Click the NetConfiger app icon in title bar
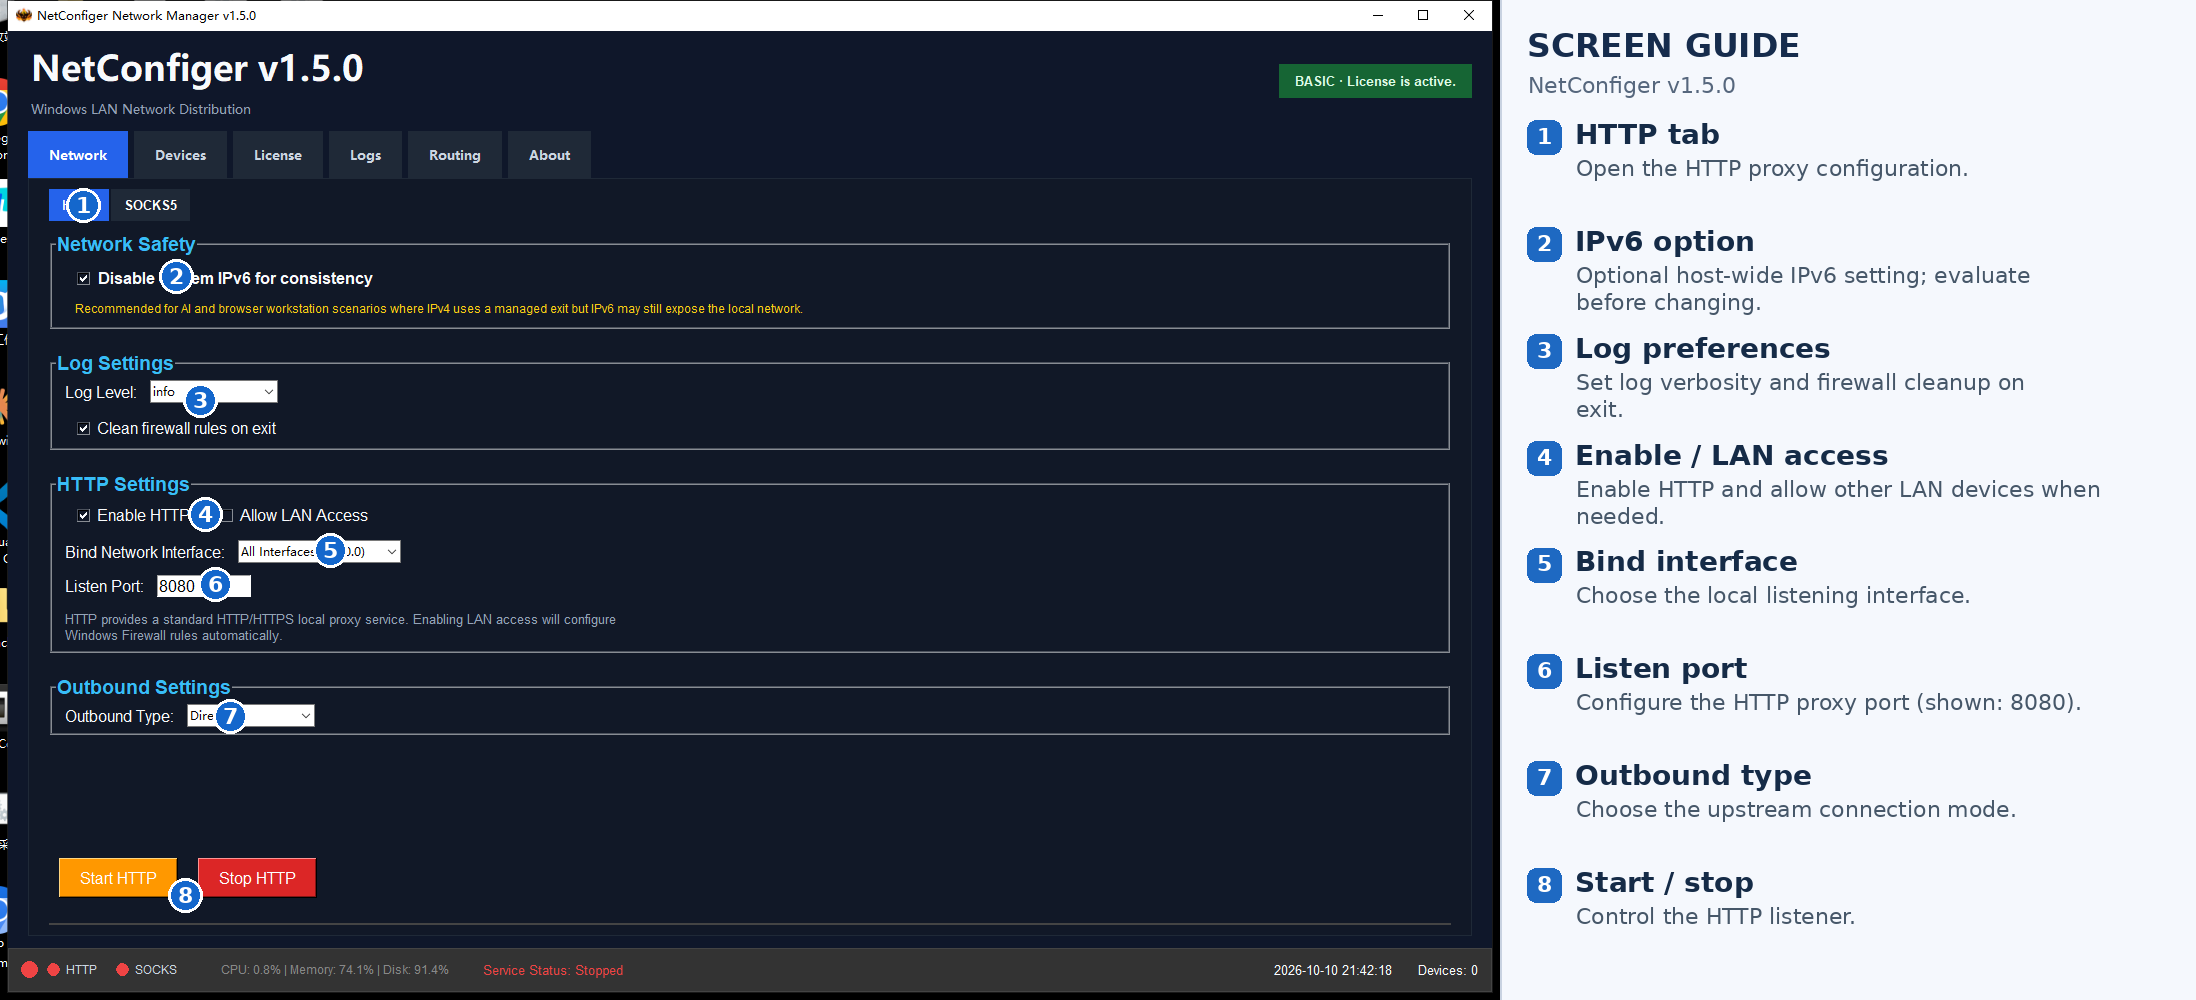2196x1000 pixels. [x=24, y=15]
